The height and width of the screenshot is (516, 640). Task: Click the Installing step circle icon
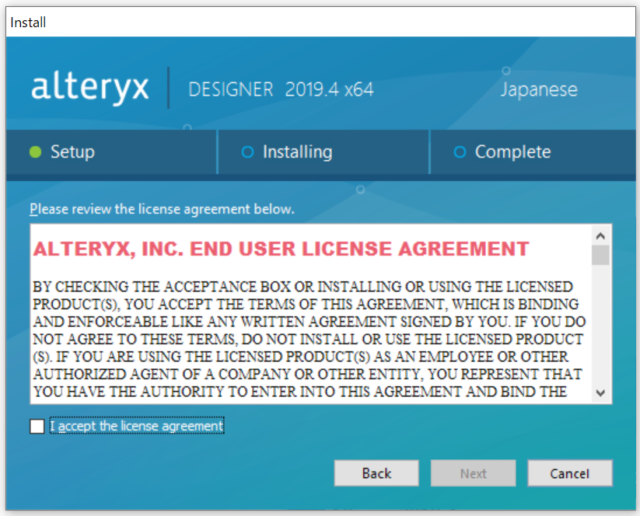point(248,152)
